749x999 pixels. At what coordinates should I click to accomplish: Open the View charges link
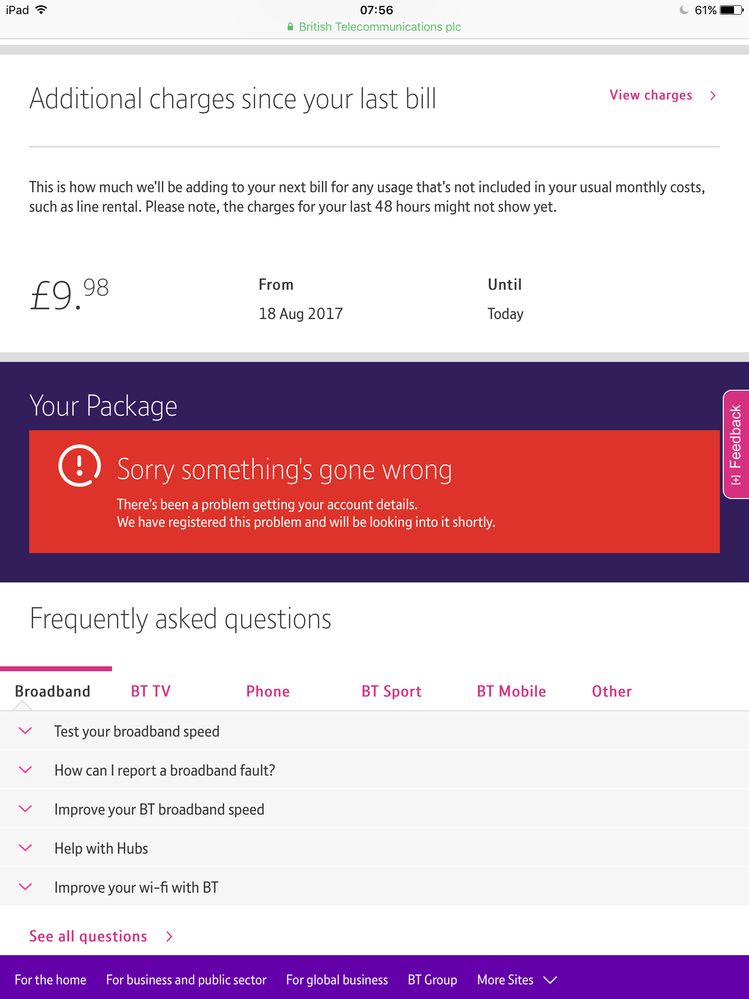[x=650, y=95]
